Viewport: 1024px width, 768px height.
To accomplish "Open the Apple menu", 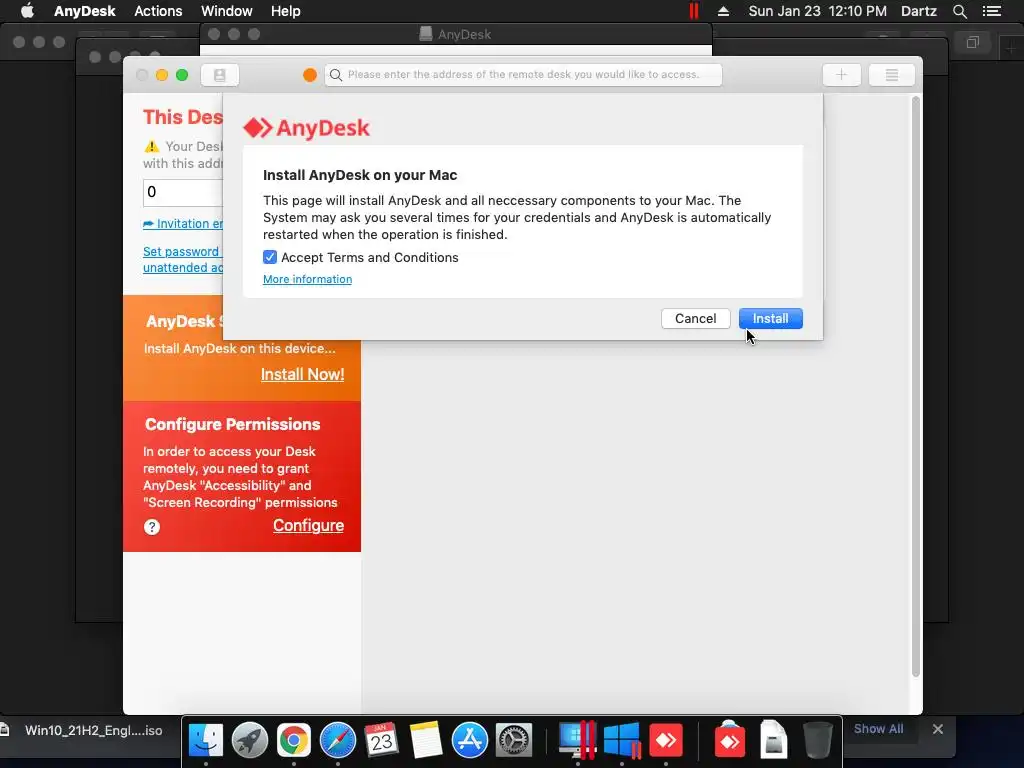I will point(27,11).
